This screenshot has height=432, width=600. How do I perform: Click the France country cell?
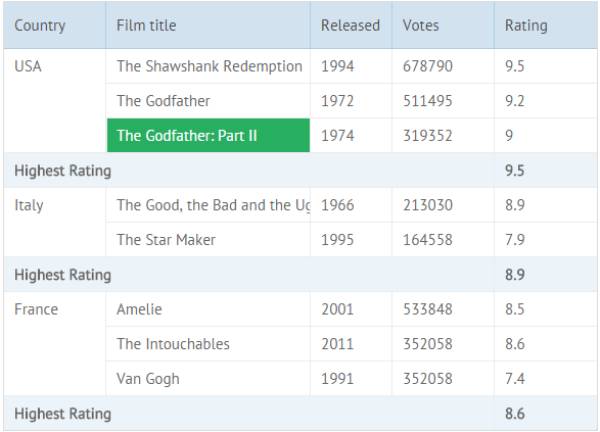pos(54,344)
